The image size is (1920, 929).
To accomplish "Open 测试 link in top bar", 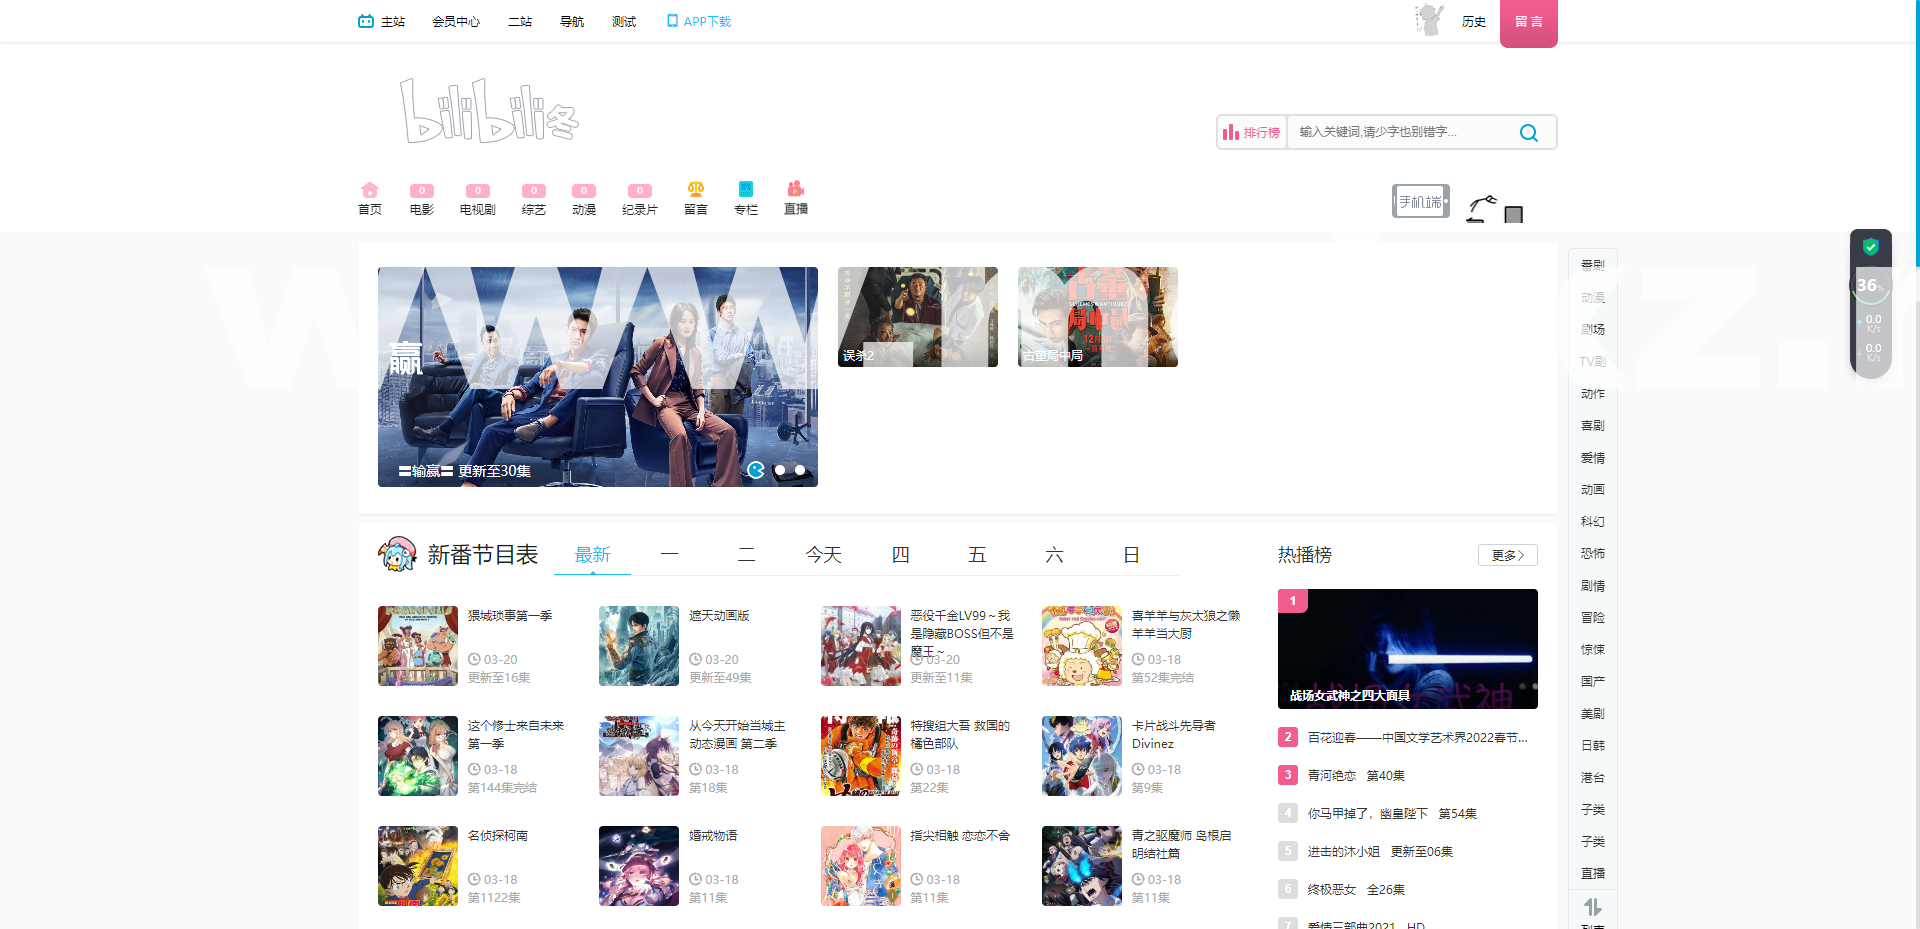I will click(x=624, y=21).
